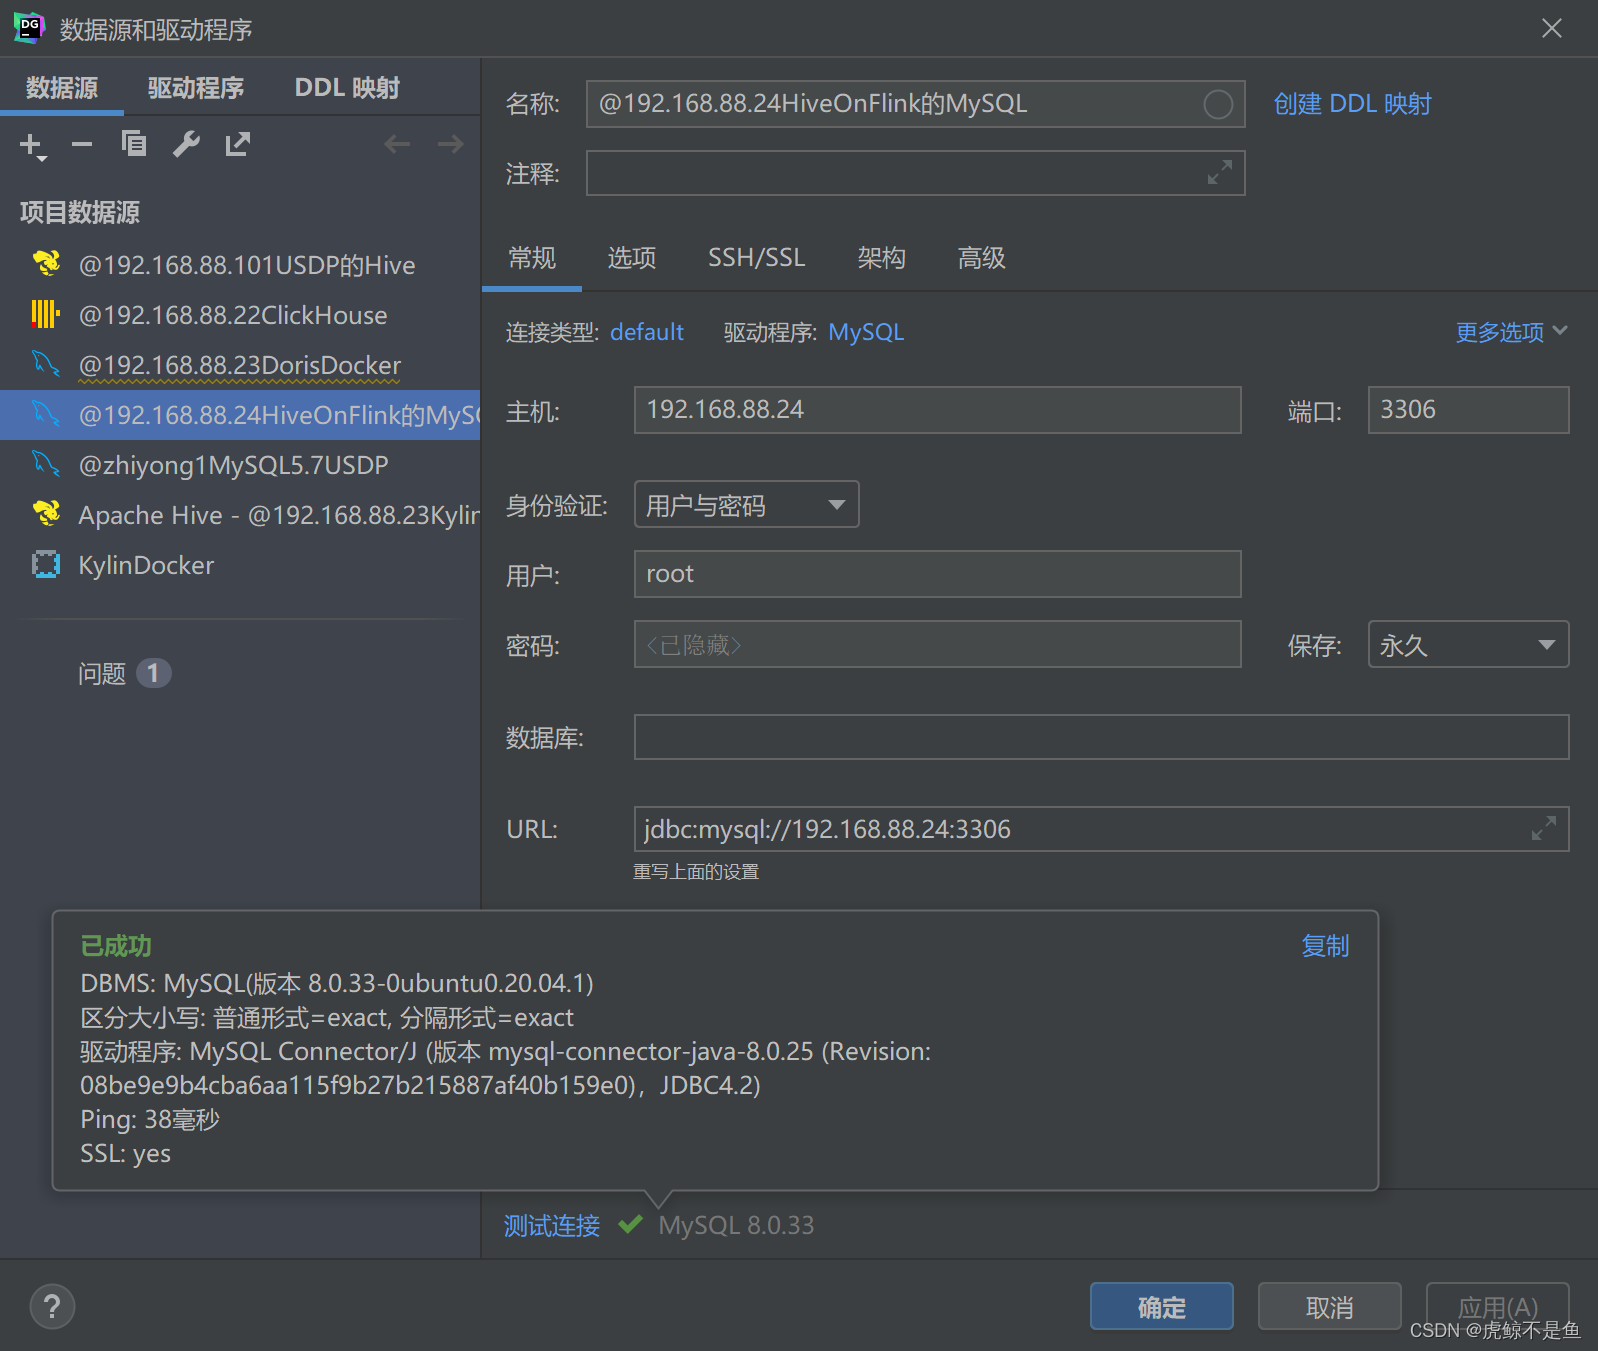The image size is (1598, 1351).
Task: Change driver MySQL link
Action: tap(866, 332)
